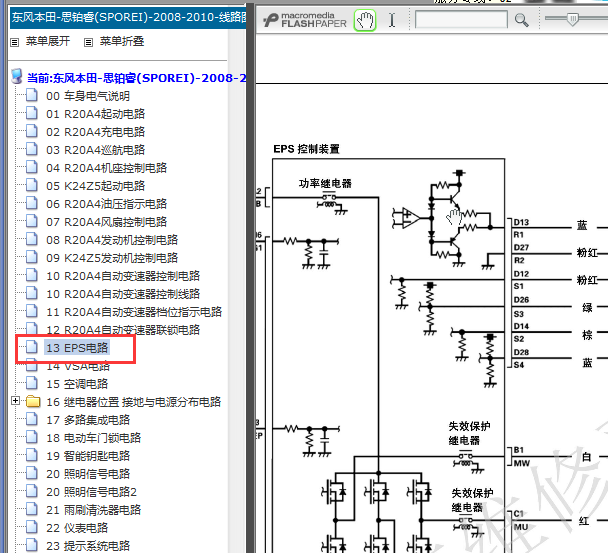Screen dimensions: 608x553
Task: Click the page icon of 21 雨刷清洗器电路
Action: click(x=32, y=509)
